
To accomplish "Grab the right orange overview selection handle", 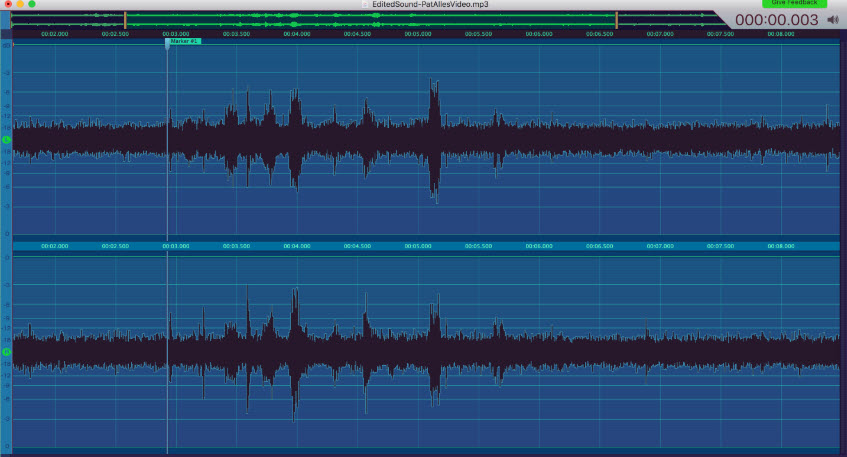I will click(616, 21).
